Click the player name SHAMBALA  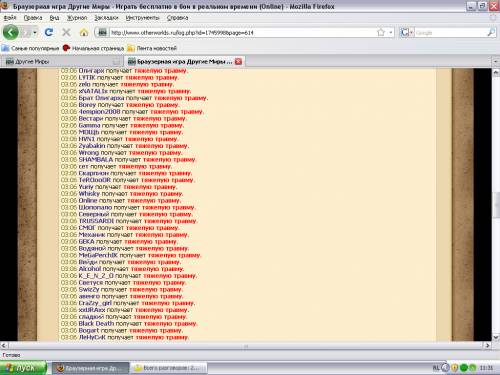96,160
